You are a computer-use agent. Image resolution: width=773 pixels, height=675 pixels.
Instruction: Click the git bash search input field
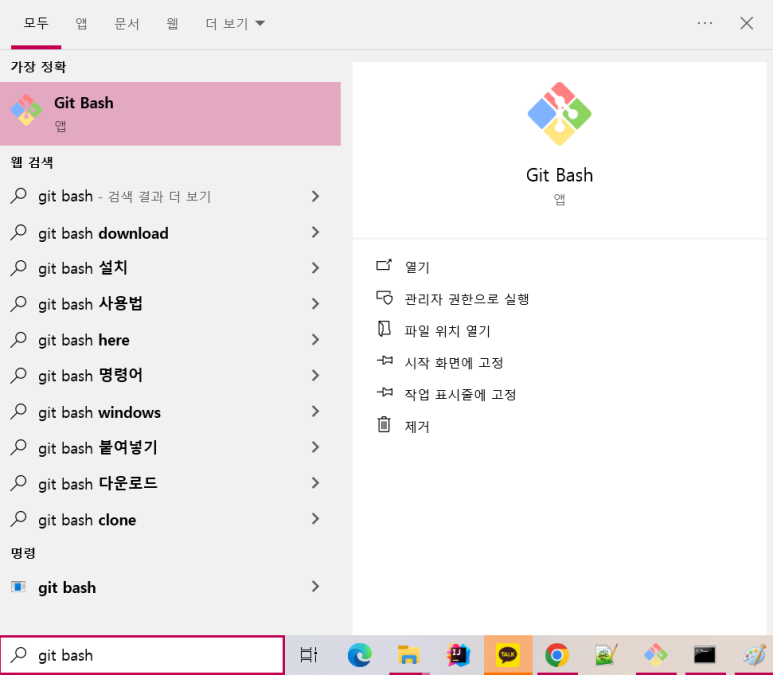pos(142,655)
